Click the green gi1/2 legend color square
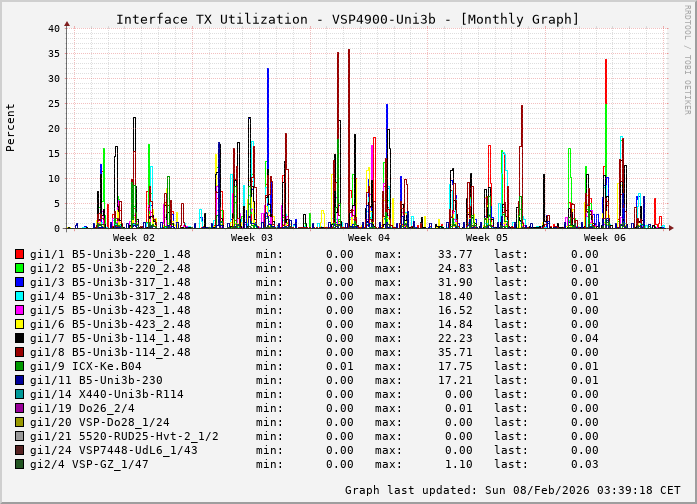The width and height of the screenshot is (697, 504). click(x=19, y=268)
